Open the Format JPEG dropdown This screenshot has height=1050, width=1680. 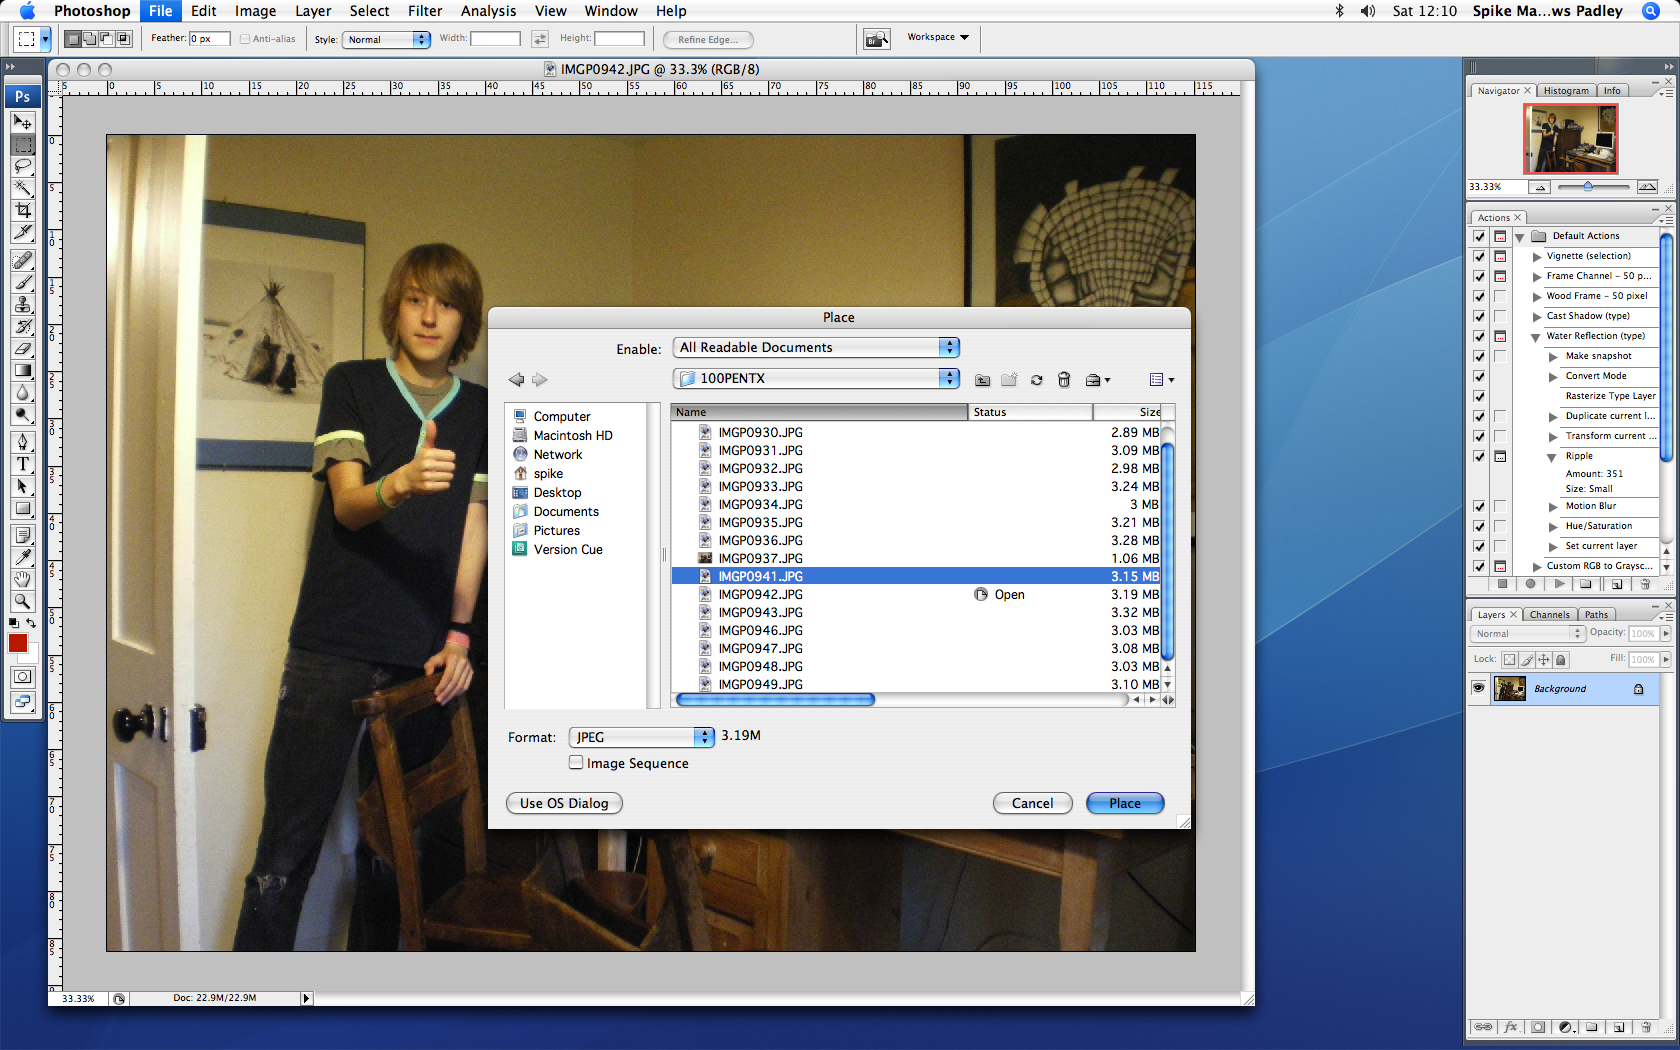click(641, 737)
